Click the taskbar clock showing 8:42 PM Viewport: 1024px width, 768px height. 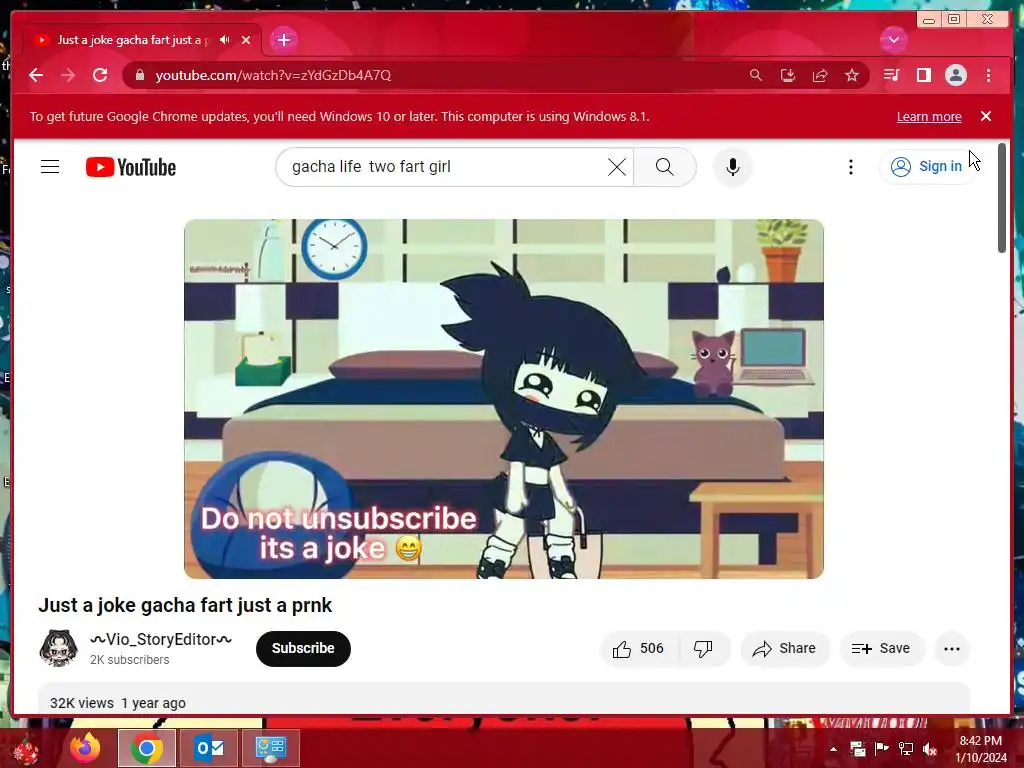coord(981,748)
